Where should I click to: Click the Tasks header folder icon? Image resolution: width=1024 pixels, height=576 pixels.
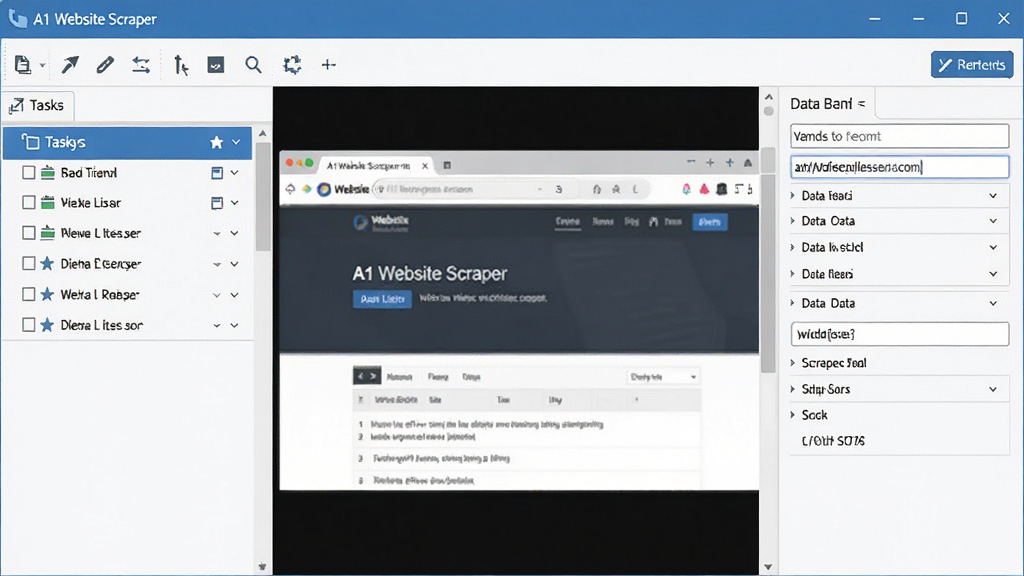tap(30, 142)
